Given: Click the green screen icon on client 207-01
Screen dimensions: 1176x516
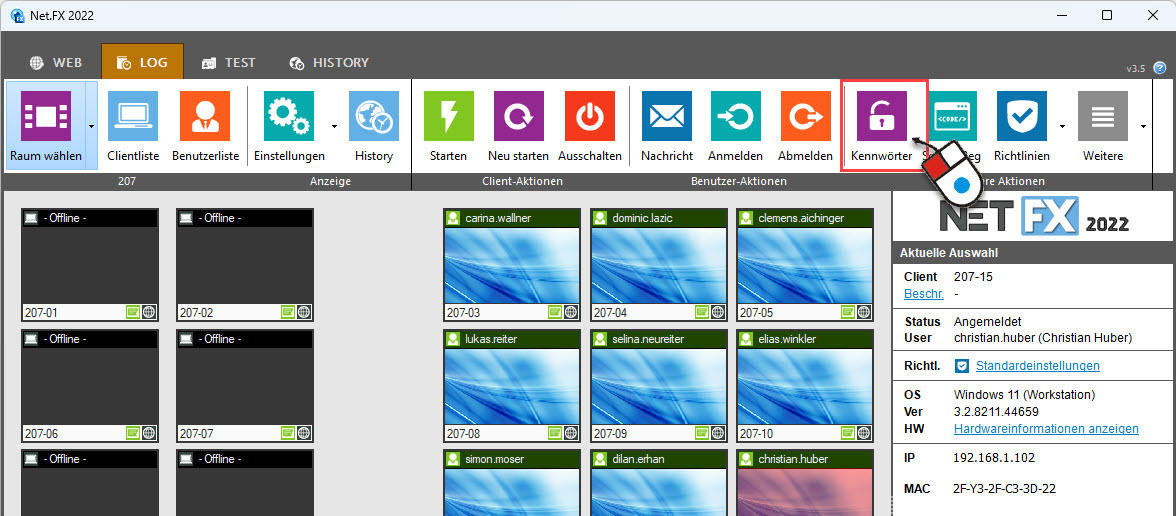Looking at the screenshot, I should 132,311.
